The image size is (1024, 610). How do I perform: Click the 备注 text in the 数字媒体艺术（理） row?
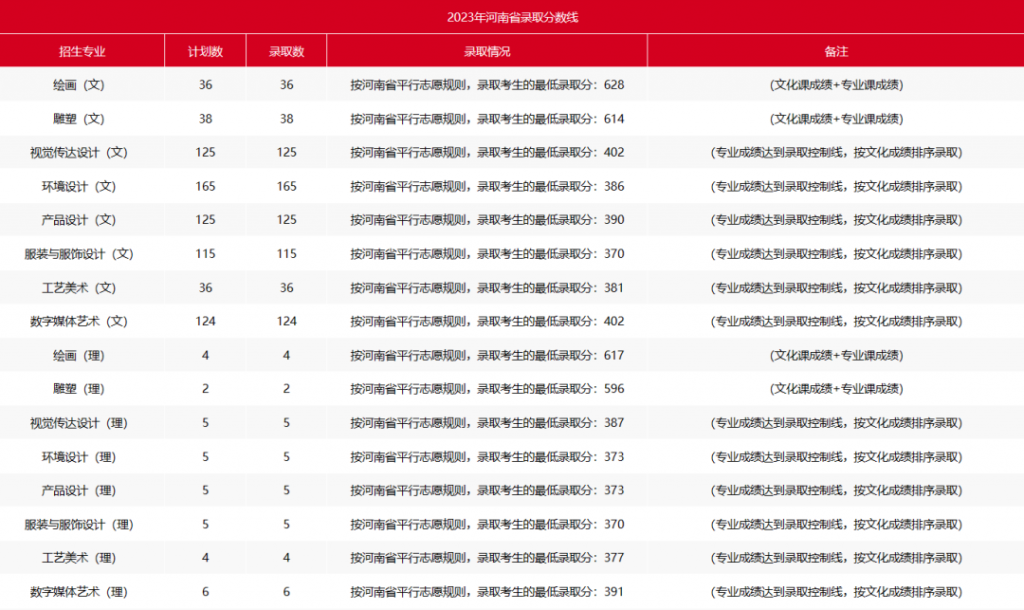pos(836,592)
